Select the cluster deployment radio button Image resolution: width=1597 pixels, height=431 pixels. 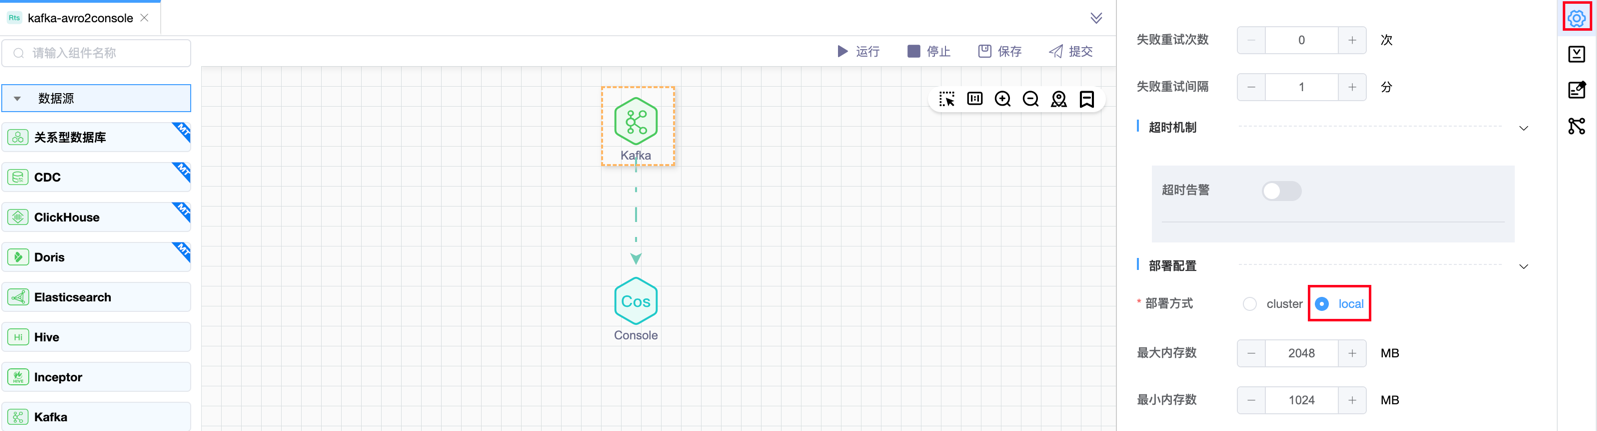click(x=1250, y=304)
